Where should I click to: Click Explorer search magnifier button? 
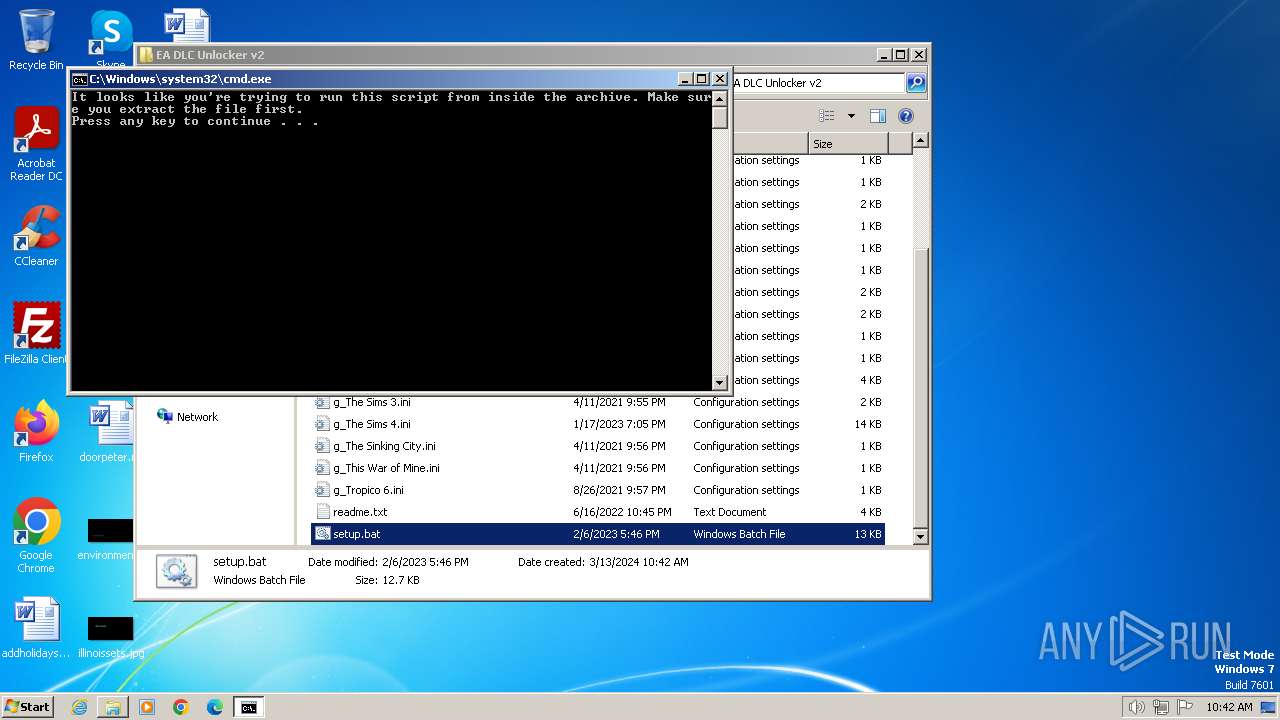tap(915, 83)
